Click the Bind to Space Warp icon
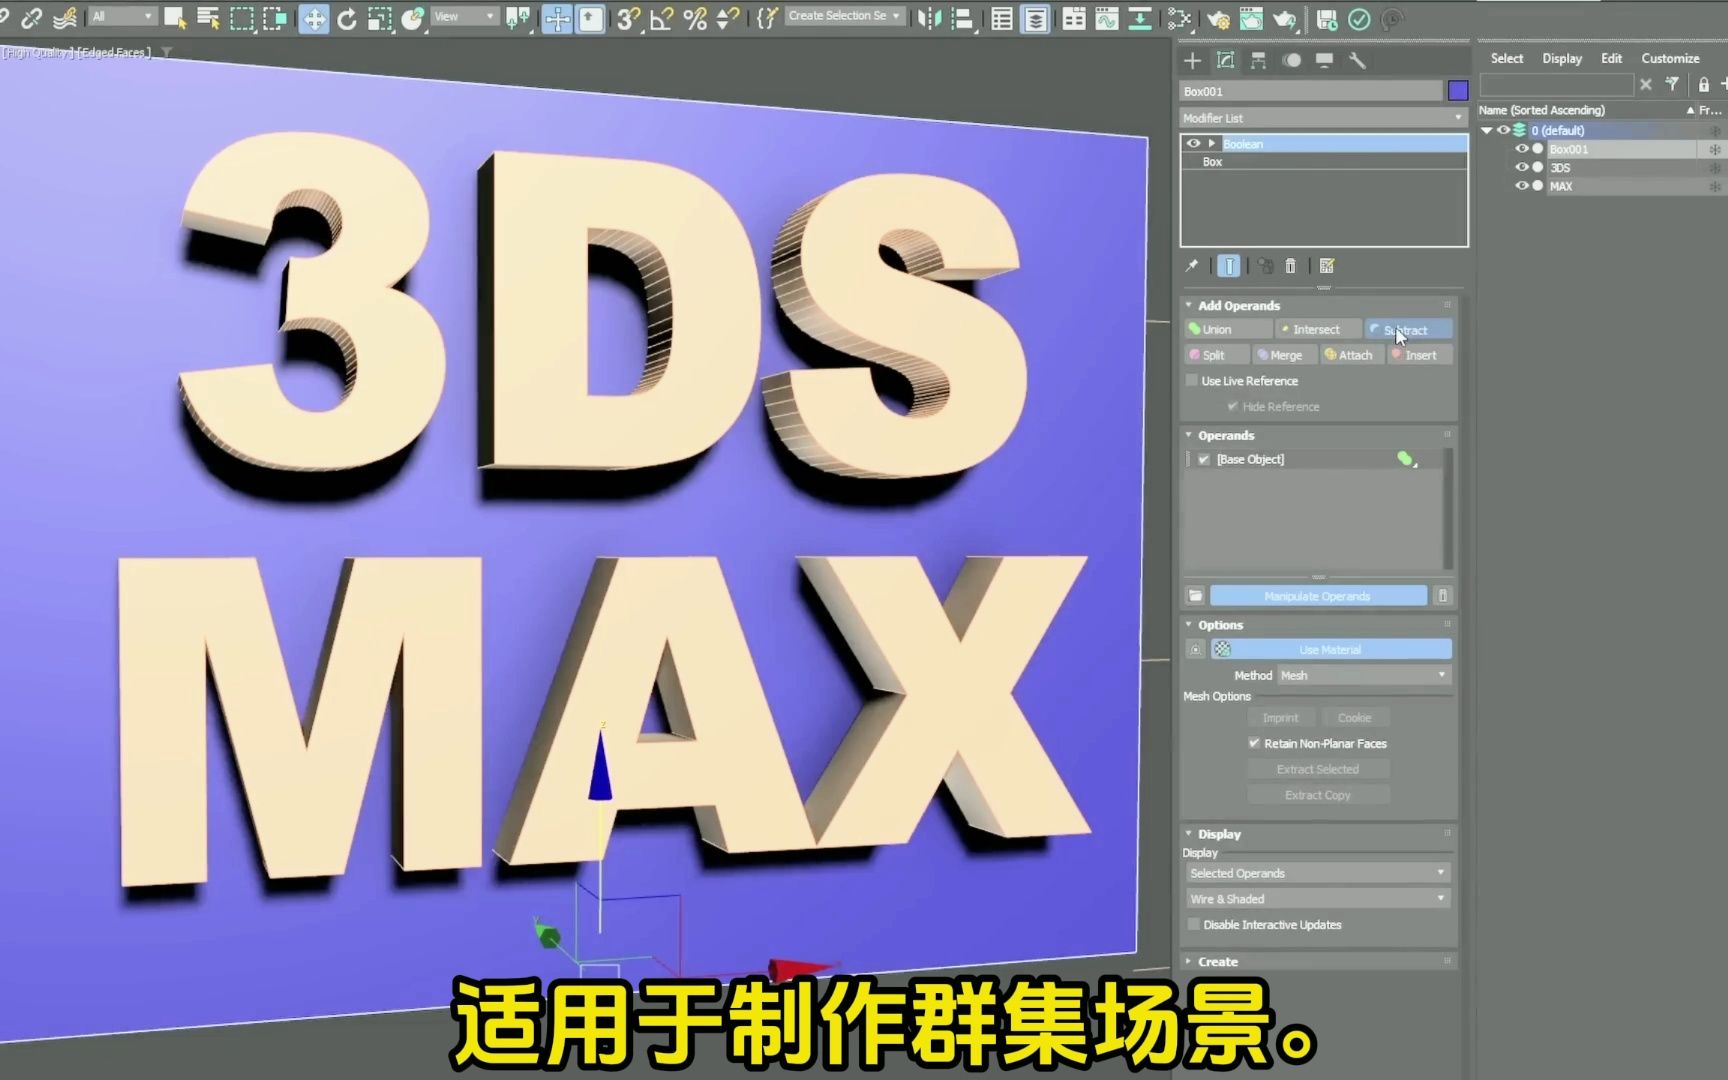The height and width of the screenshot is (1080, 1728). [x=65, y=17]
